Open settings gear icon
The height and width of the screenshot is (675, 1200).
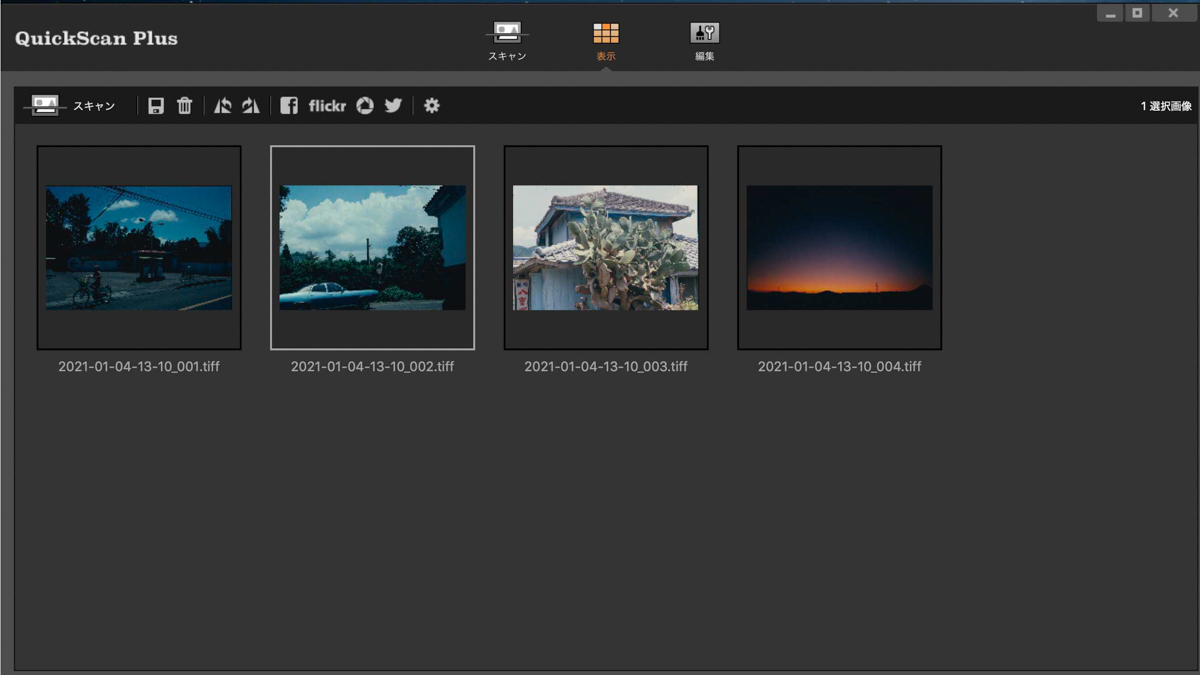432,106
